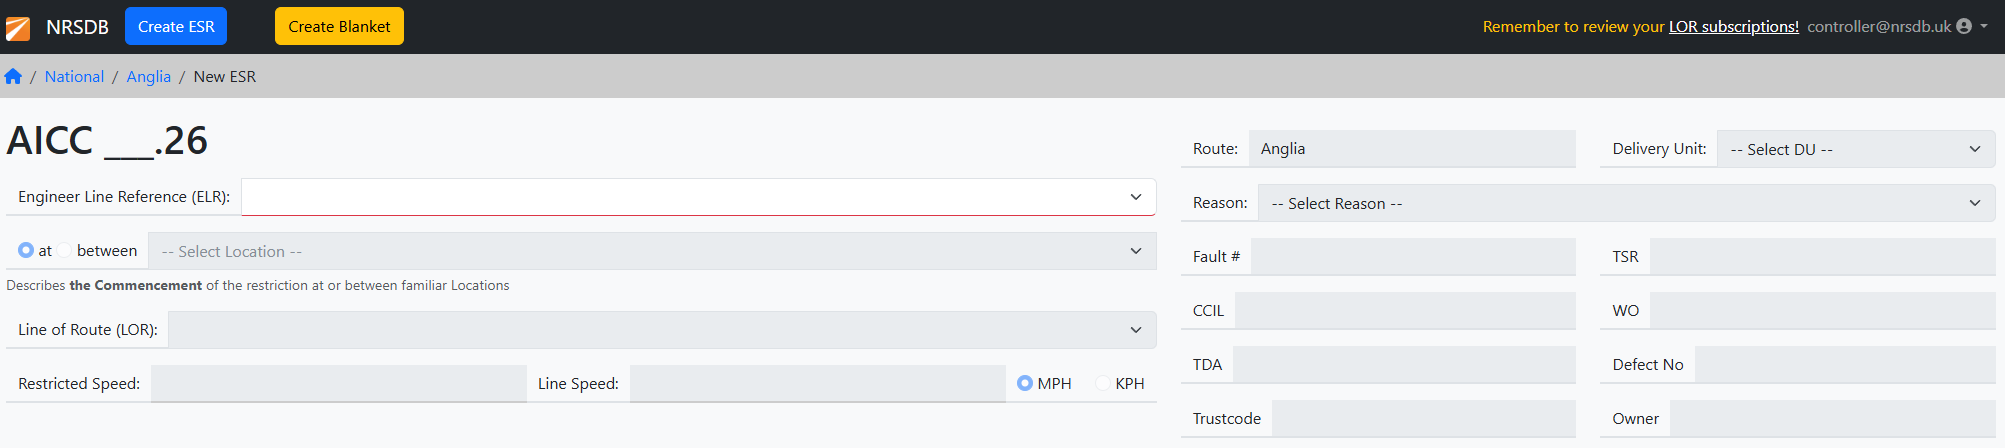Click the Create ESR button
Screen dimensions: 2005x448
[x=176, y=26]
